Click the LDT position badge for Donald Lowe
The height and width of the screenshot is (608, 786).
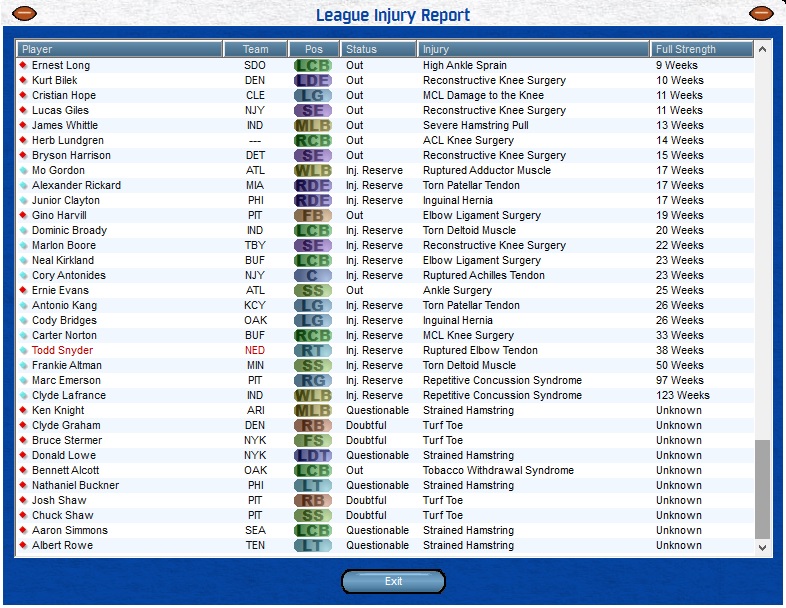click(x=313, y=456)
